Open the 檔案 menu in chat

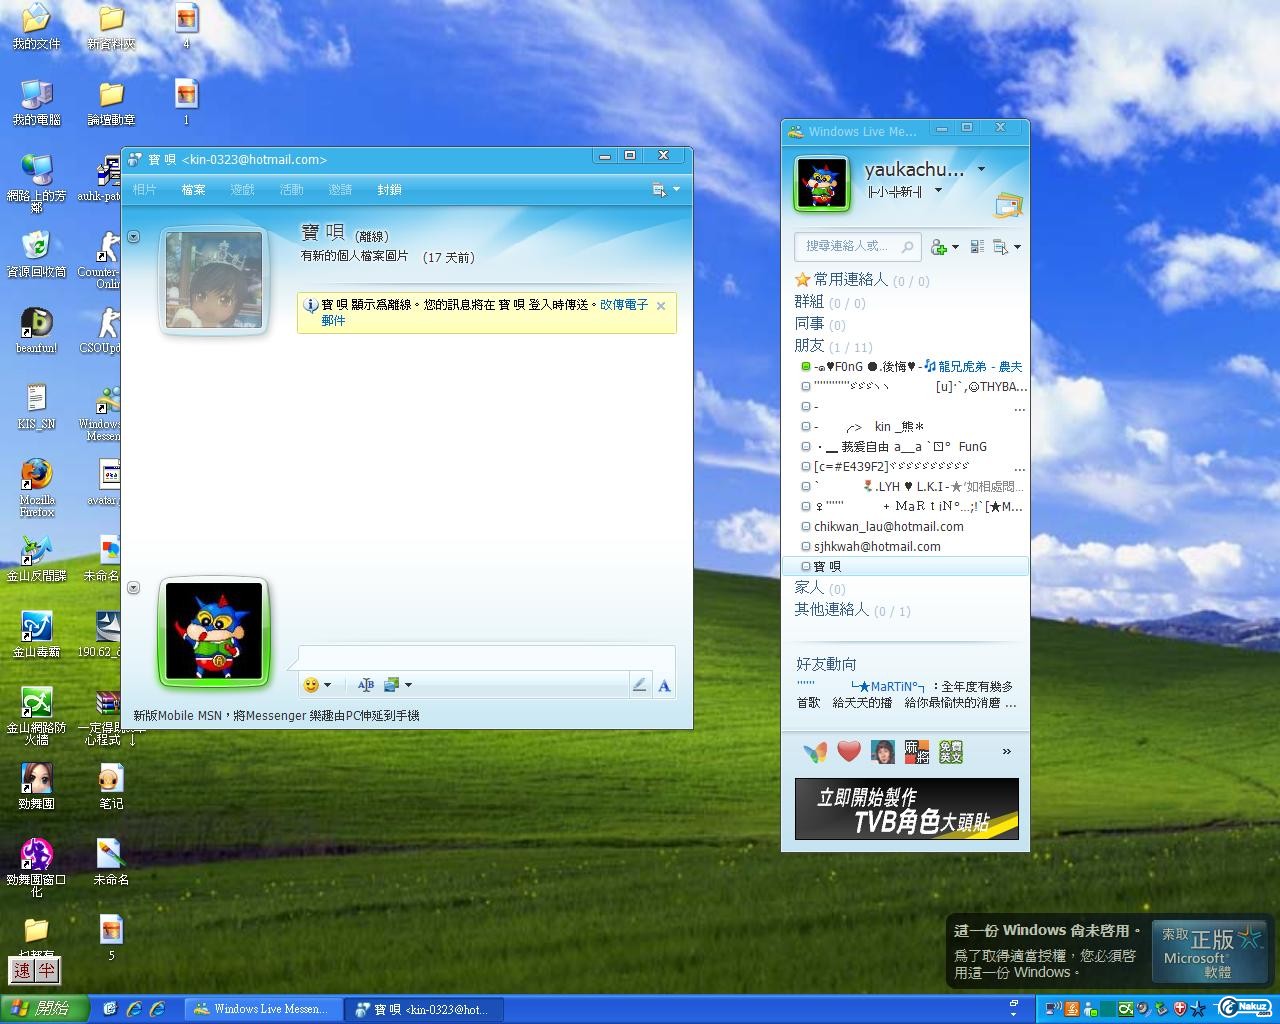[x=193, y=189]
